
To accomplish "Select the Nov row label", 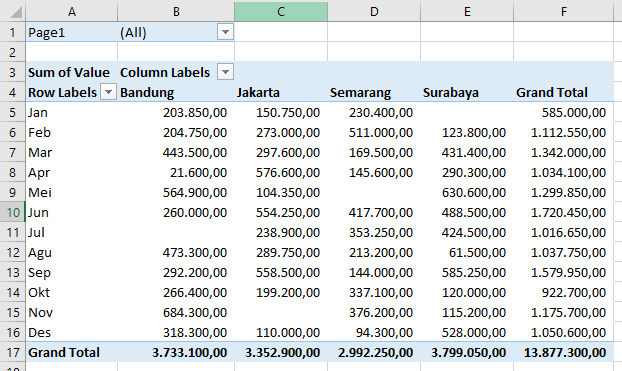I will point(40,312).
